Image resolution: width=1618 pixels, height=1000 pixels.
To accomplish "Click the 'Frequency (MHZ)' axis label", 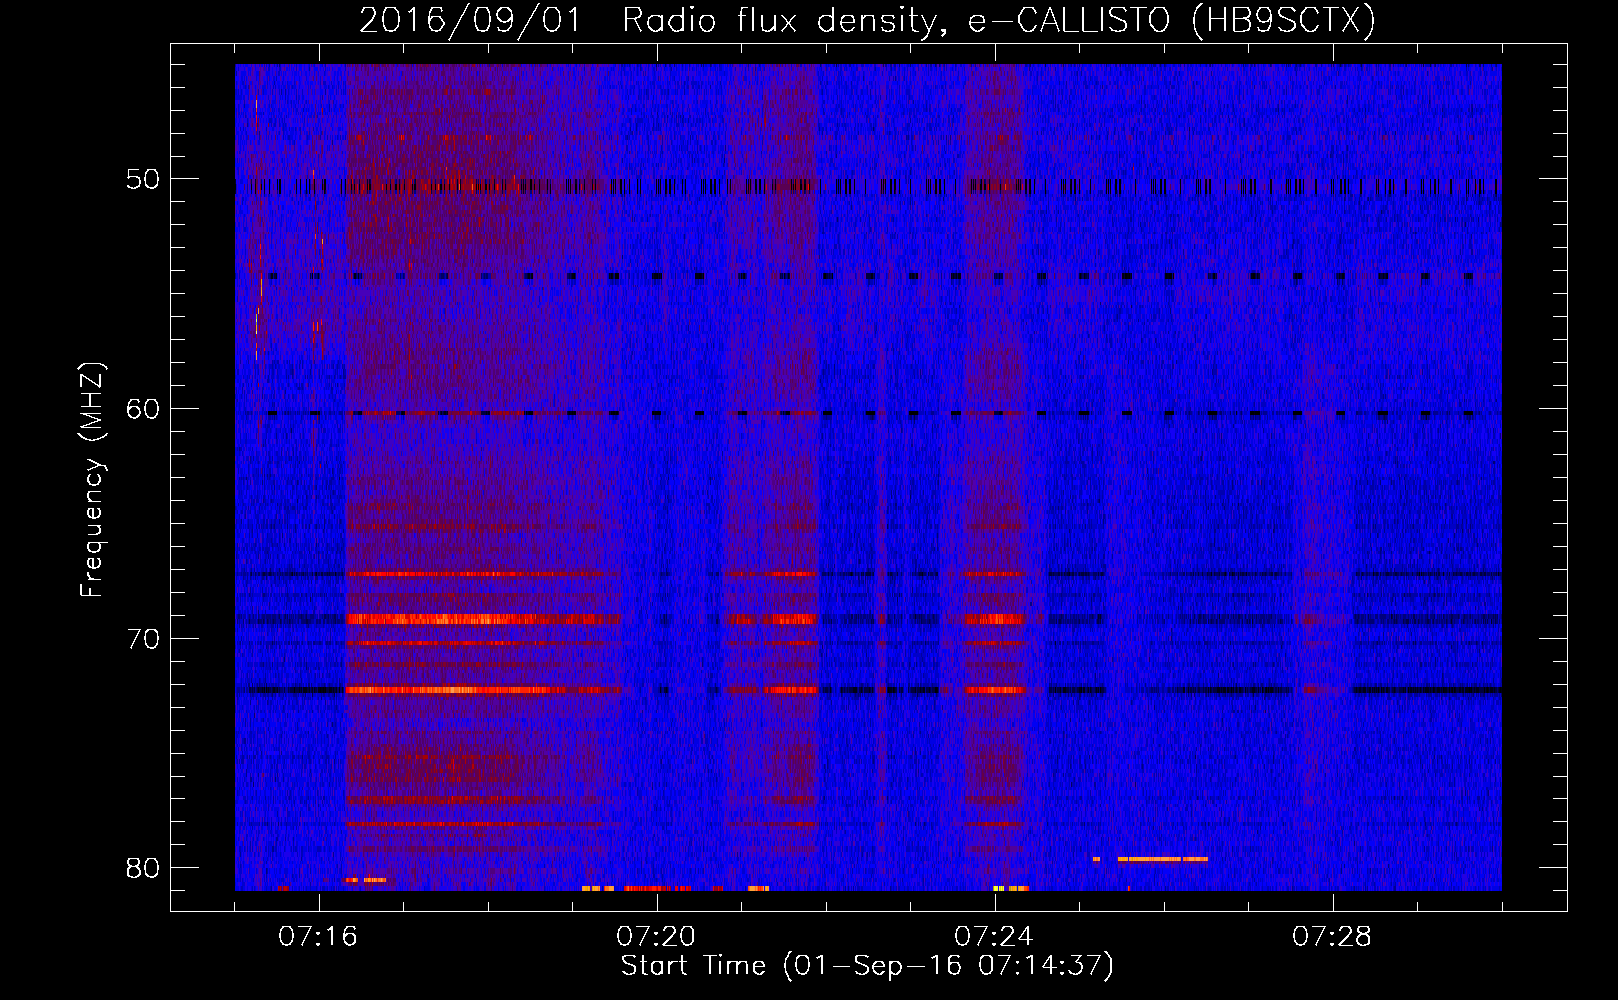I will (92, 479).
